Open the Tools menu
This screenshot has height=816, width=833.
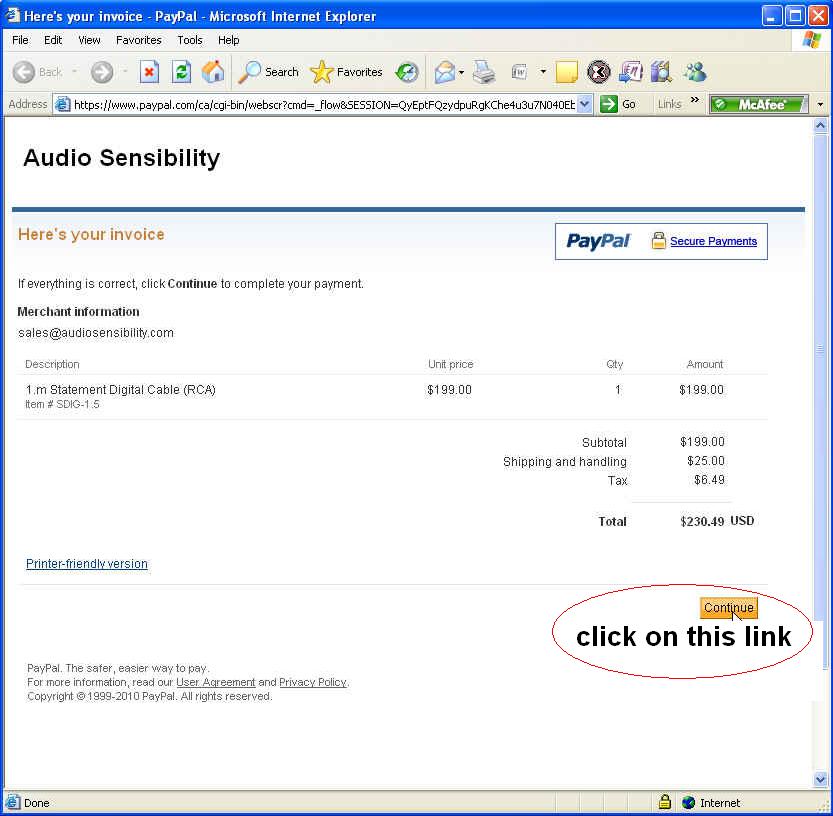[190, 40]
